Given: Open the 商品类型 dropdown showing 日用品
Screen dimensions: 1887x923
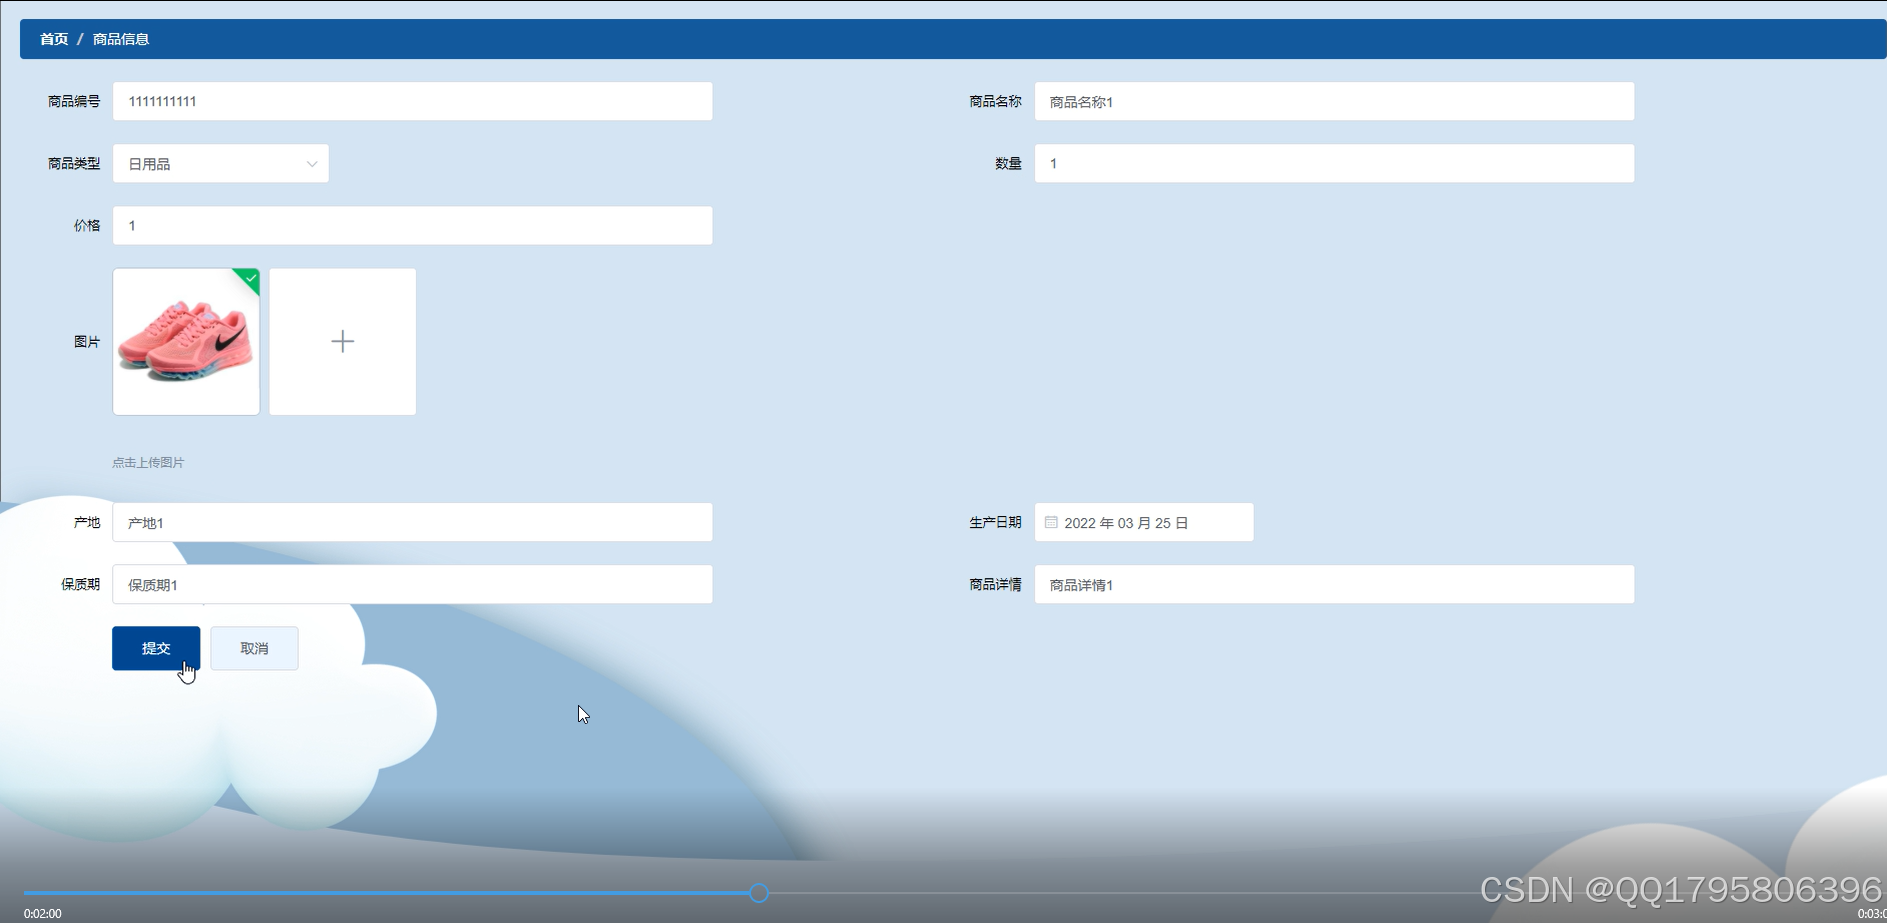Looking at the screenshot, I should (220, 163).
